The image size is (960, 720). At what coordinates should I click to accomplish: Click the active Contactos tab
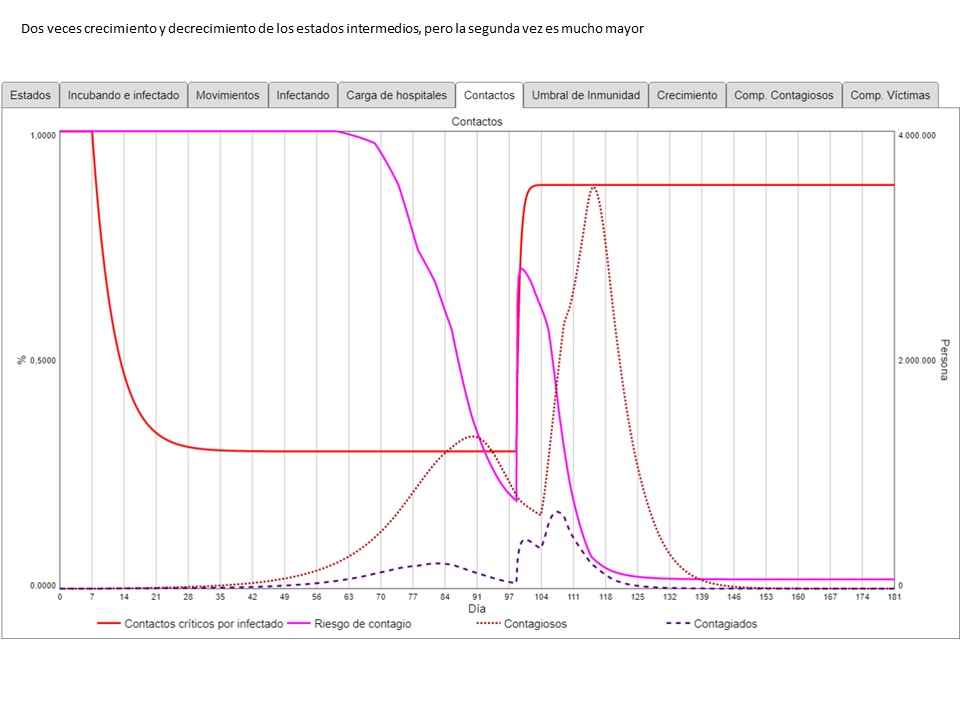point(489,95)
